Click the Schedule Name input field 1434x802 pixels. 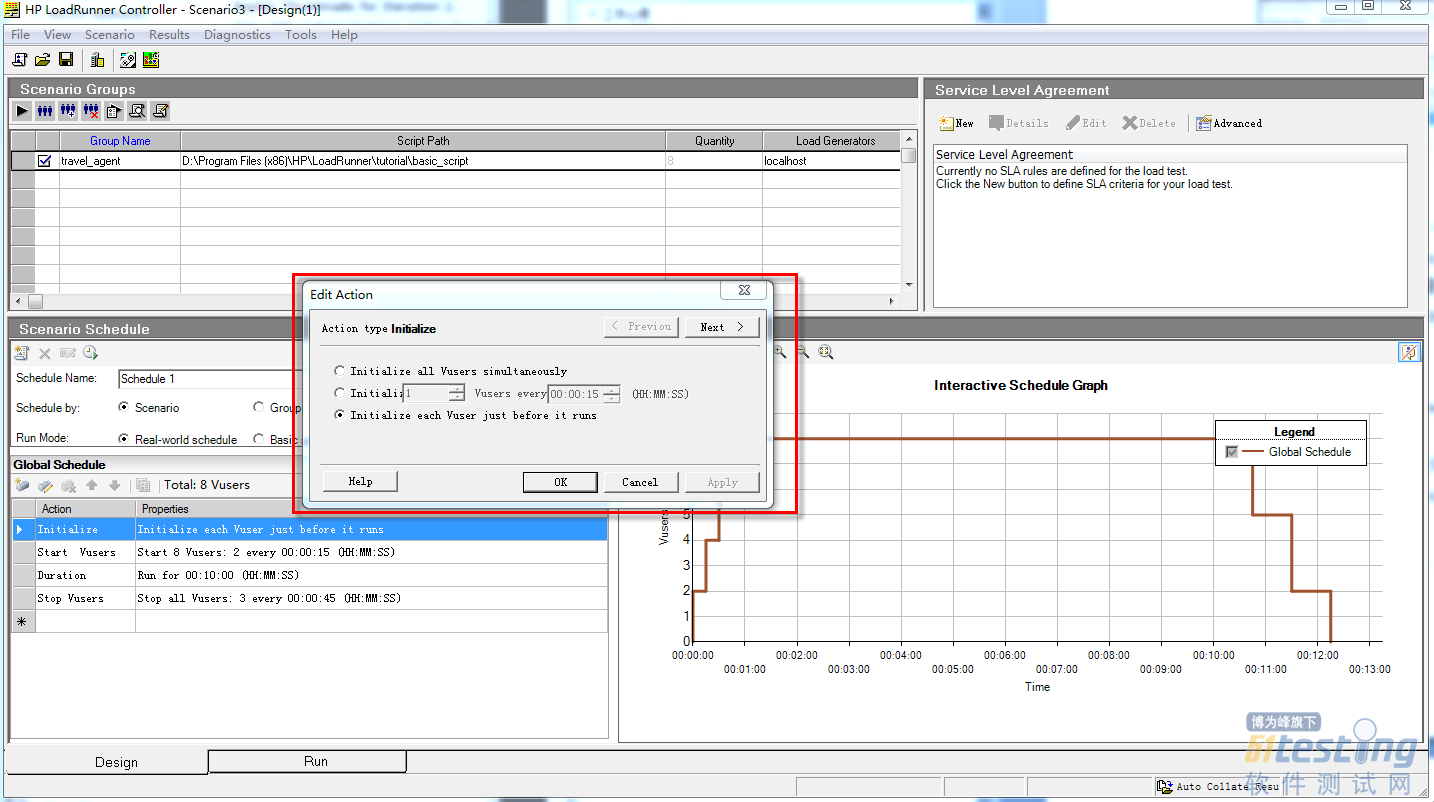[210, 379]
